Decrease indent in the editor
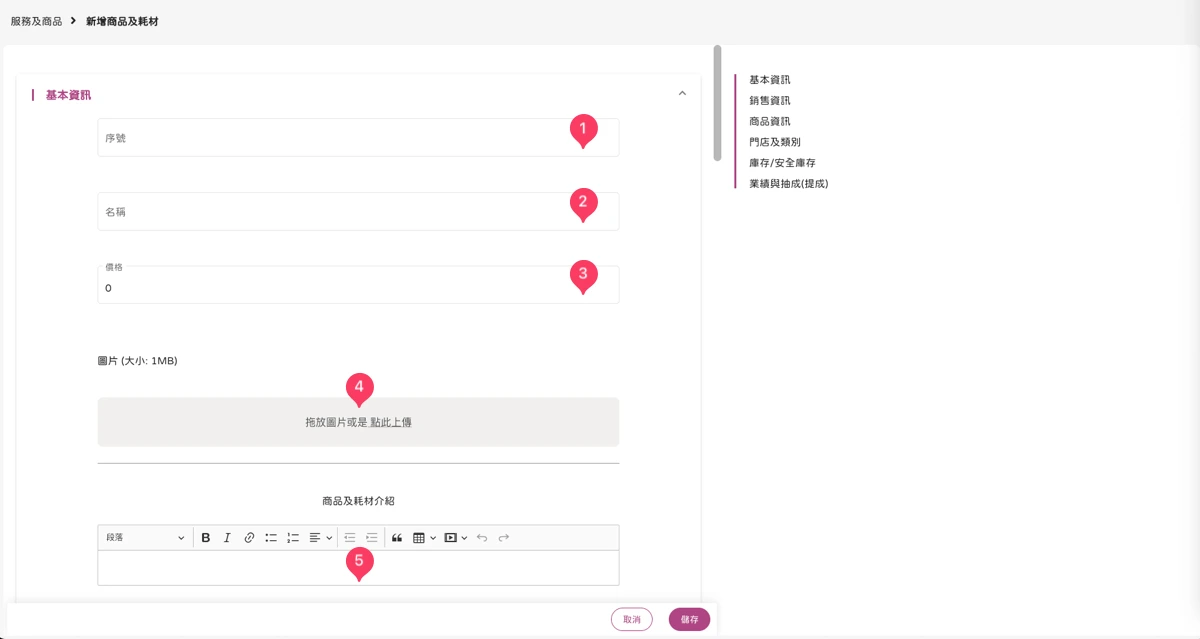 click(x=350, y=538)
